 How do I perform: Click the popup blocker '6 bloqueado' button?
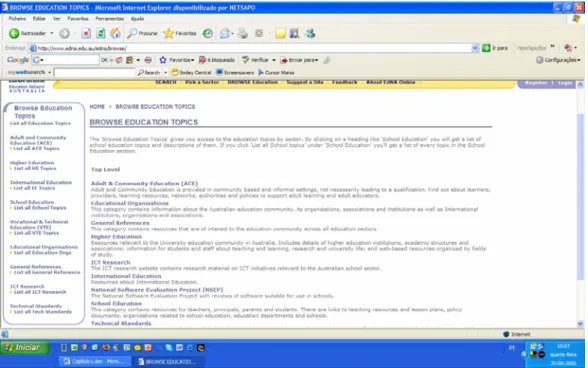click(x=217, y=60)
